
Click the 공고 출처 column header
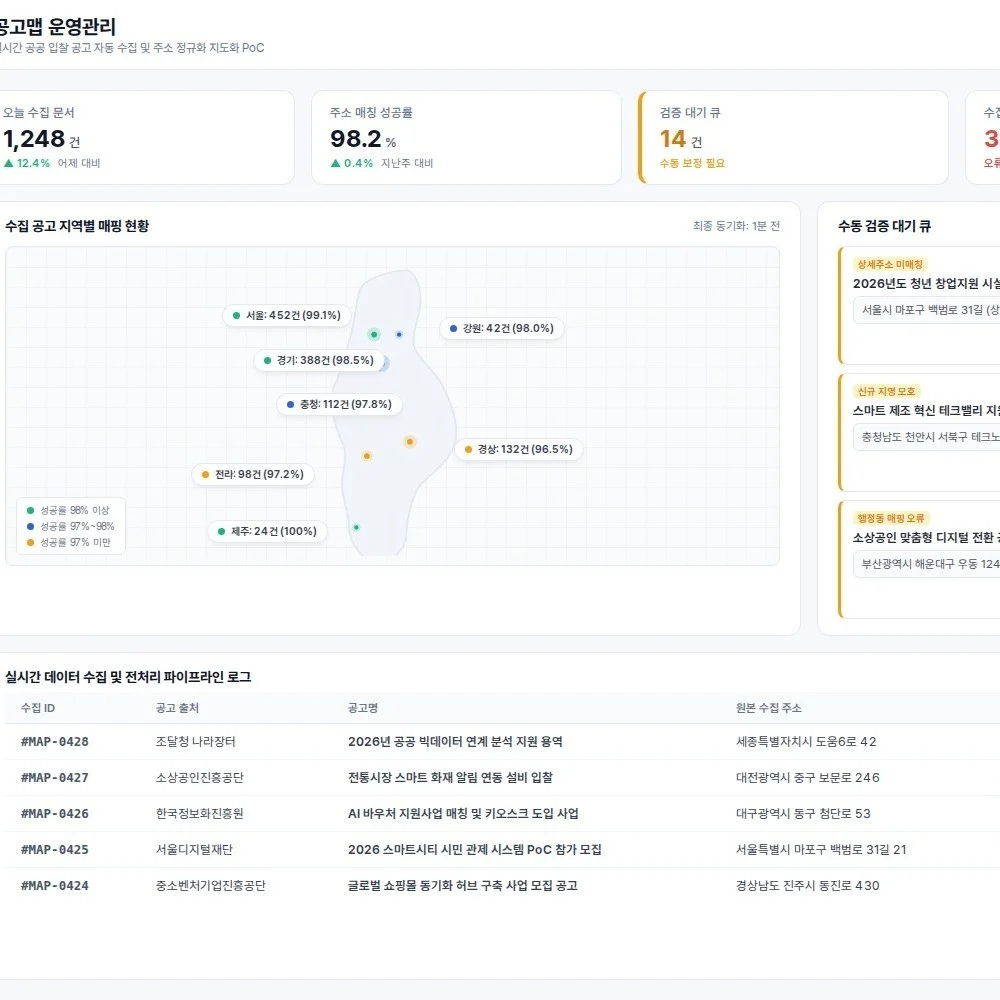pos(177,708)
